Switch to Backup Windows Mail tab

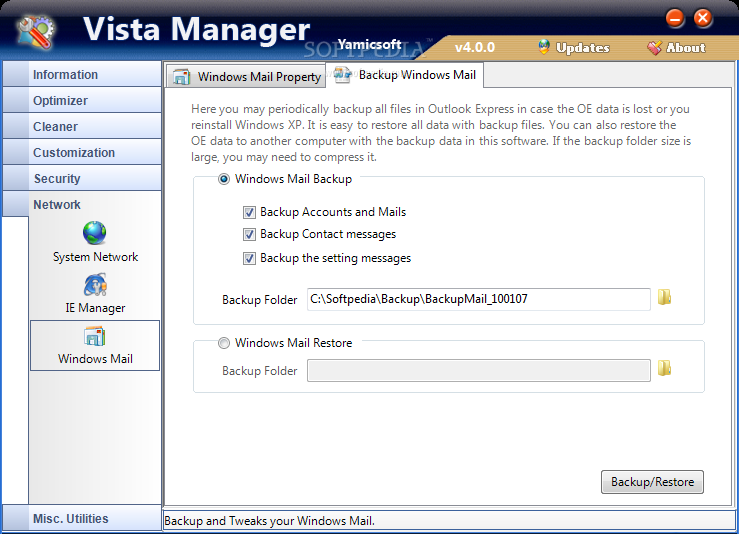click(x=405, y=75)
